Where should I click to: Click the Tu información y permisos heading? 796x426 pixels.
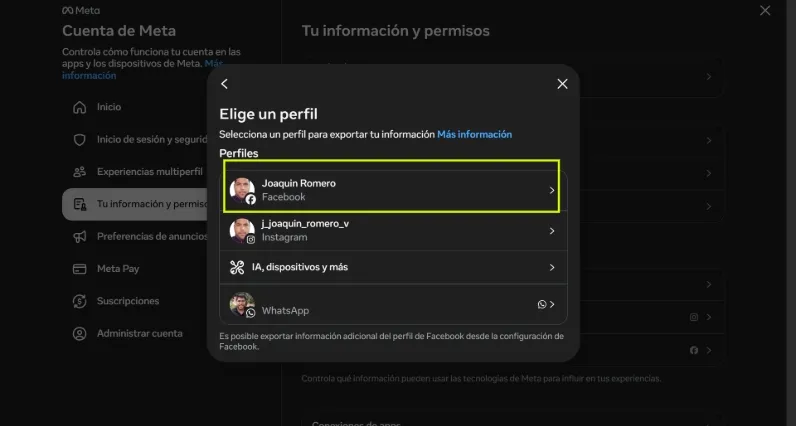(395, 31)
